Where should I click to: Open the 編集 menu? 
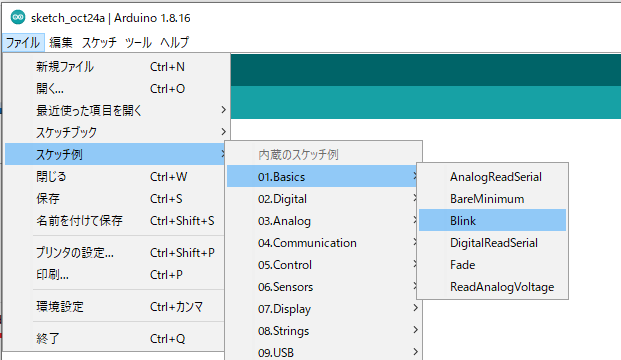coord(61,42)
